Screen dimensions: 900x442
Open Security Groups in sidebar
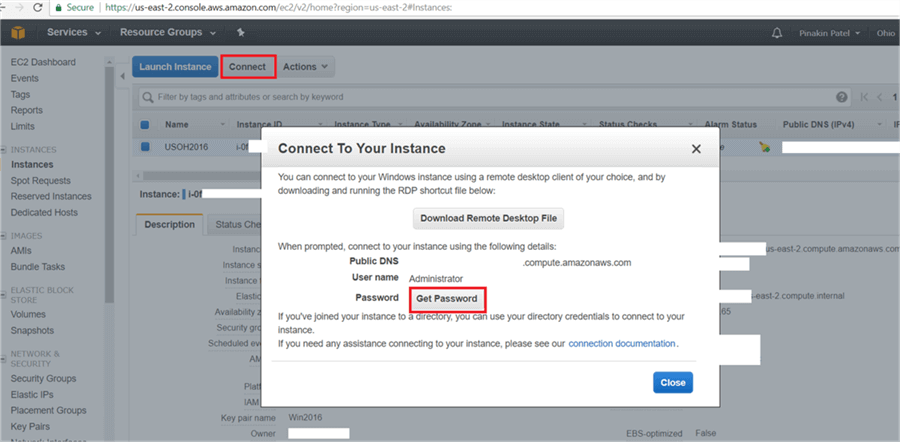click(43, 379)
